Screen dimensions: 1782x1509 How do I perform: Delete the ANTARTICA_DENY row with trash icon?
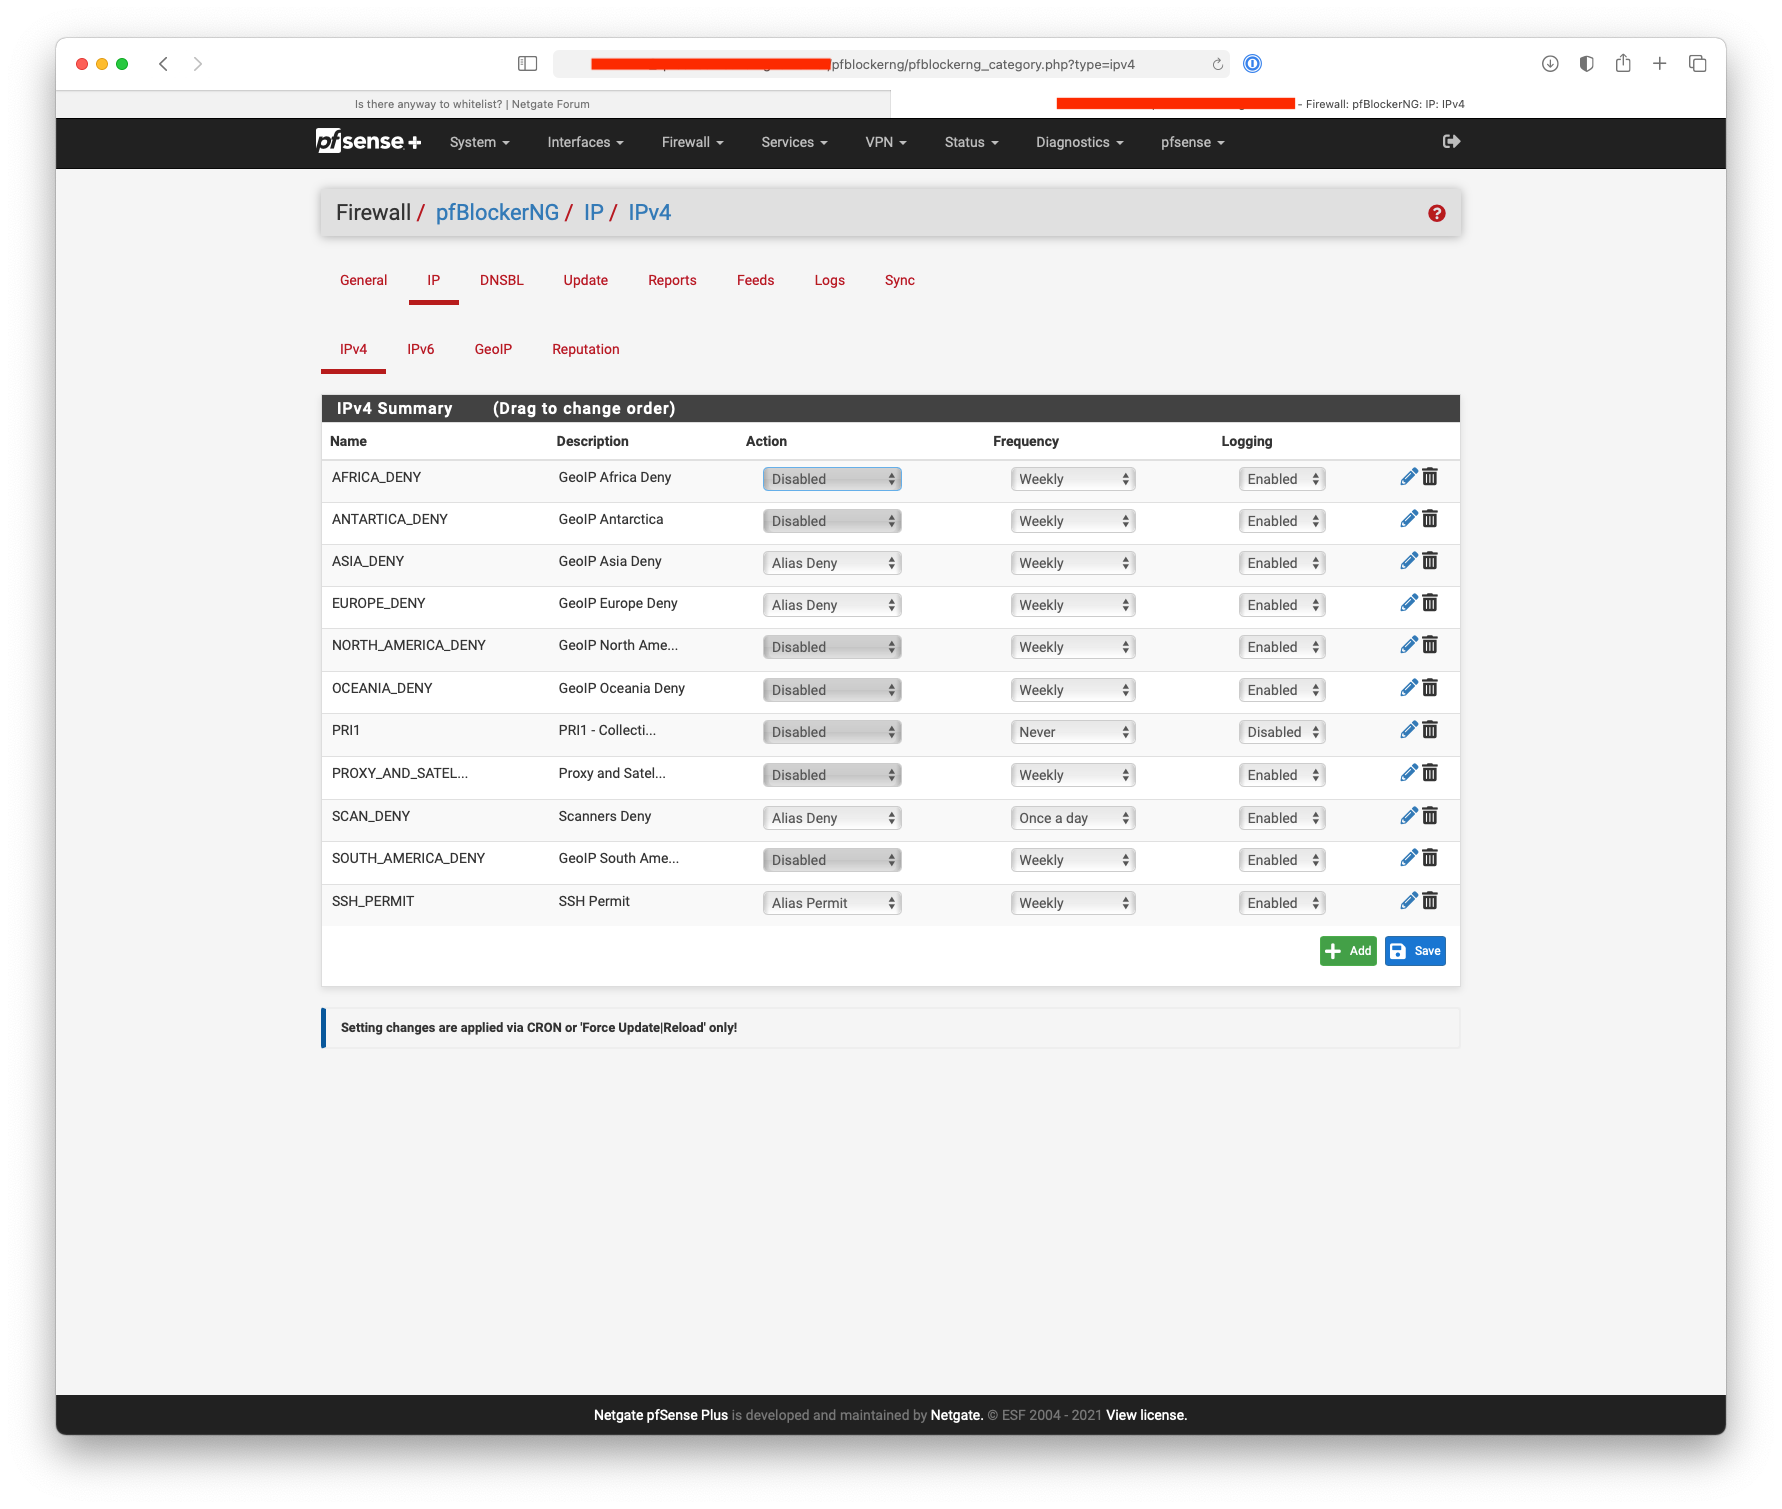1430,519
